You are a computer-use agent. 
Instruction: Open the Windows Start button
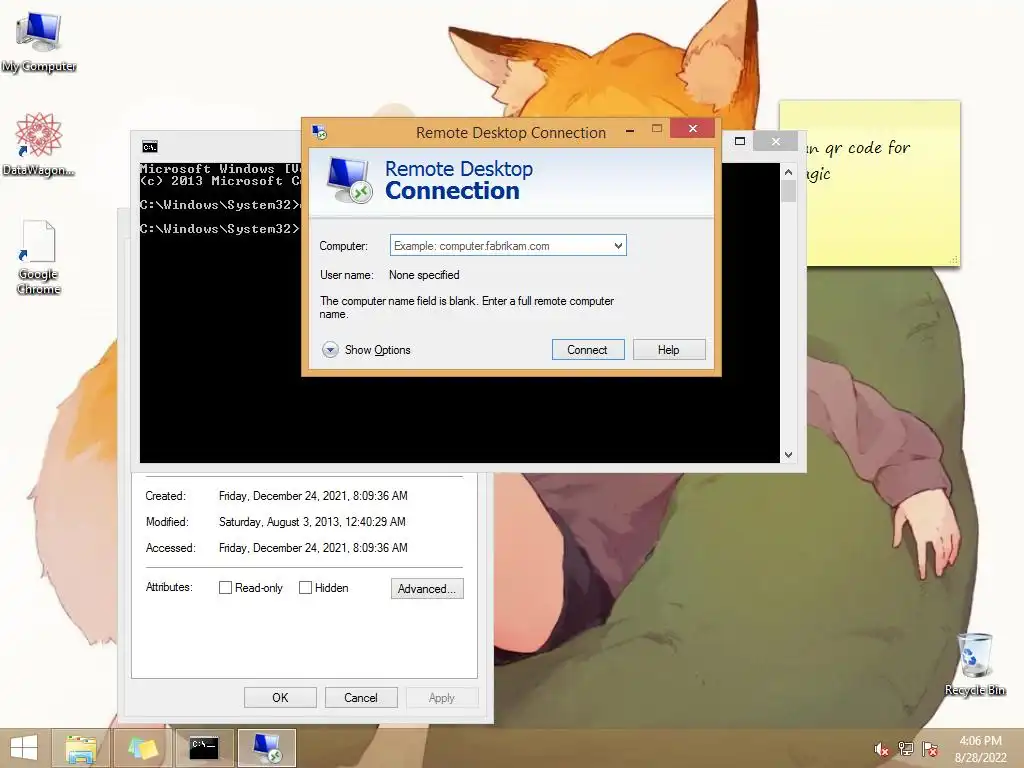coord(24,748)
